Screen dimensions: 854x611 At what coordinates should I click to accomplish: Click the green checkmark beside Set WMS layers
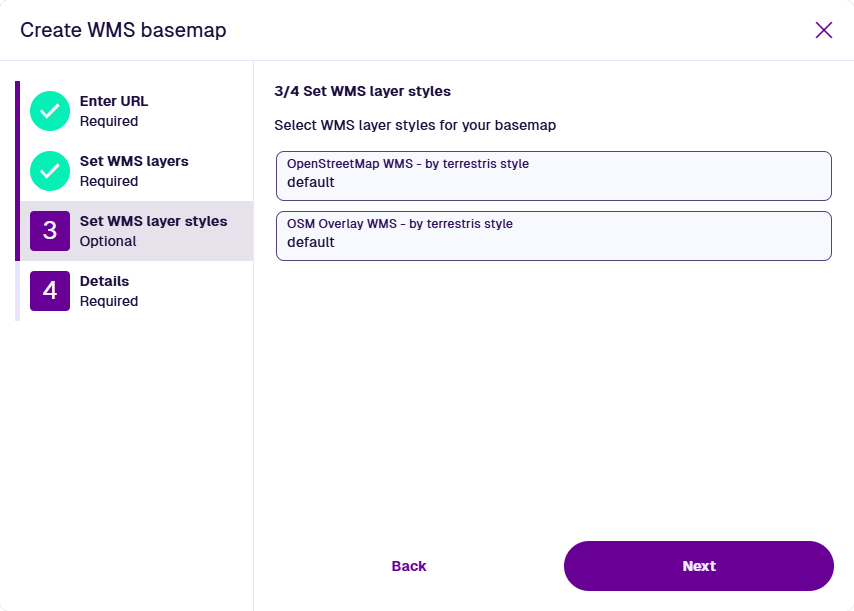point(50,171)
